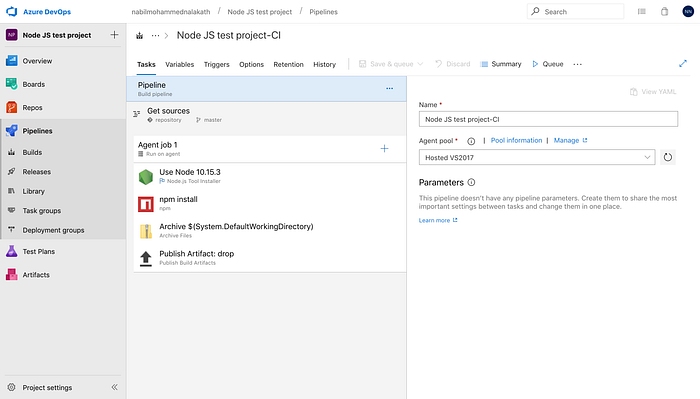Switch to the Triggers tab
Image resolution: width=700 pixels, height=399 pixels.
pos(217,64)
